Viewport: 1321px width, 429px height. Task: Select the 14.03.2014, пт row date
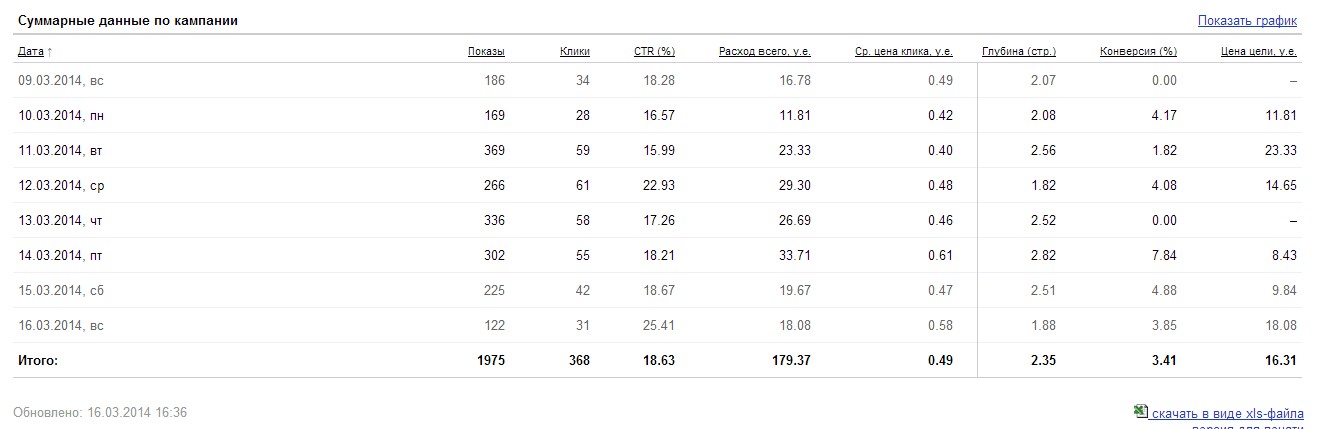(60, 255)
